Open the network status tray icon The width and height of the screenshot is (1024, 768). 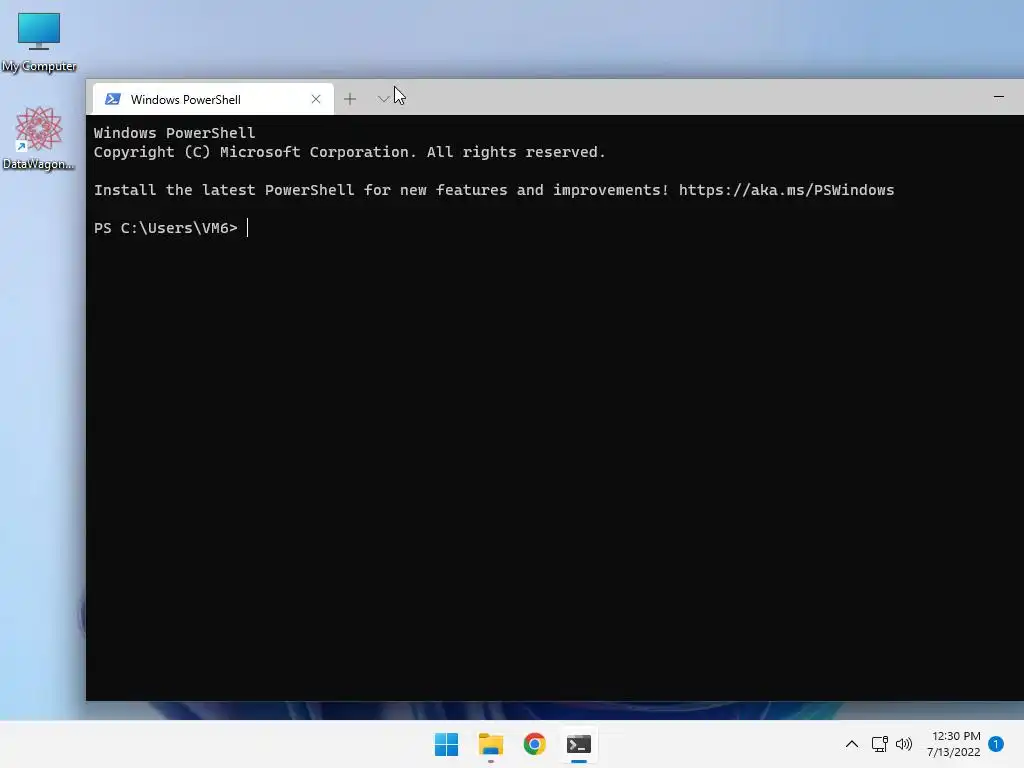pyautogui.click(x=880, y=744)
